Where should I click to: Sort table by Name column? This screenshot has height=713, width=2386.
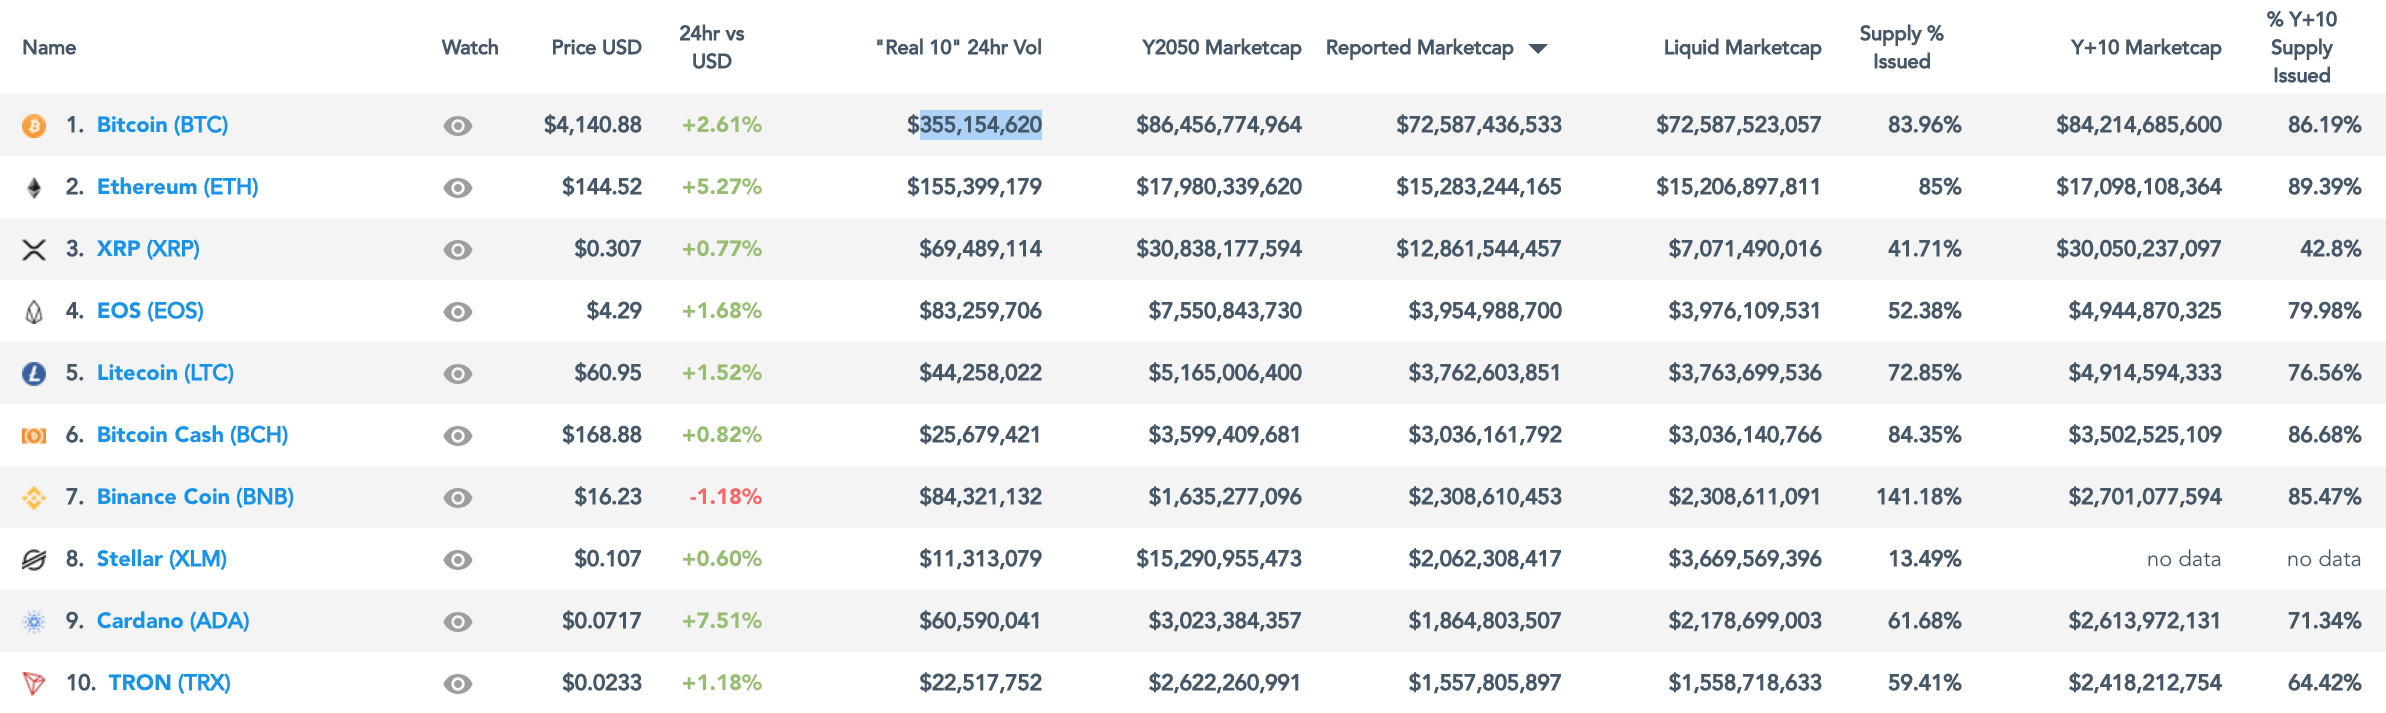click(49, 47)
